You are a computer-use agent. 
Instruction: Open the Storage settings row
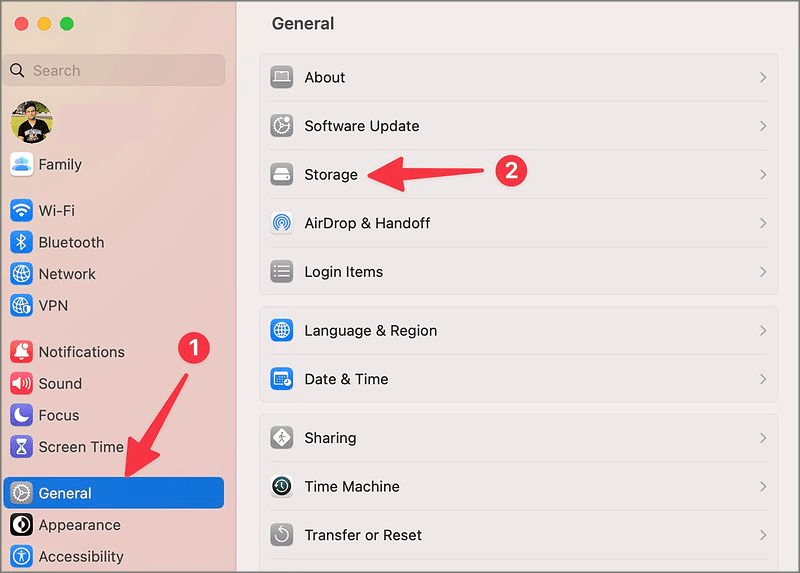[331, 175]
